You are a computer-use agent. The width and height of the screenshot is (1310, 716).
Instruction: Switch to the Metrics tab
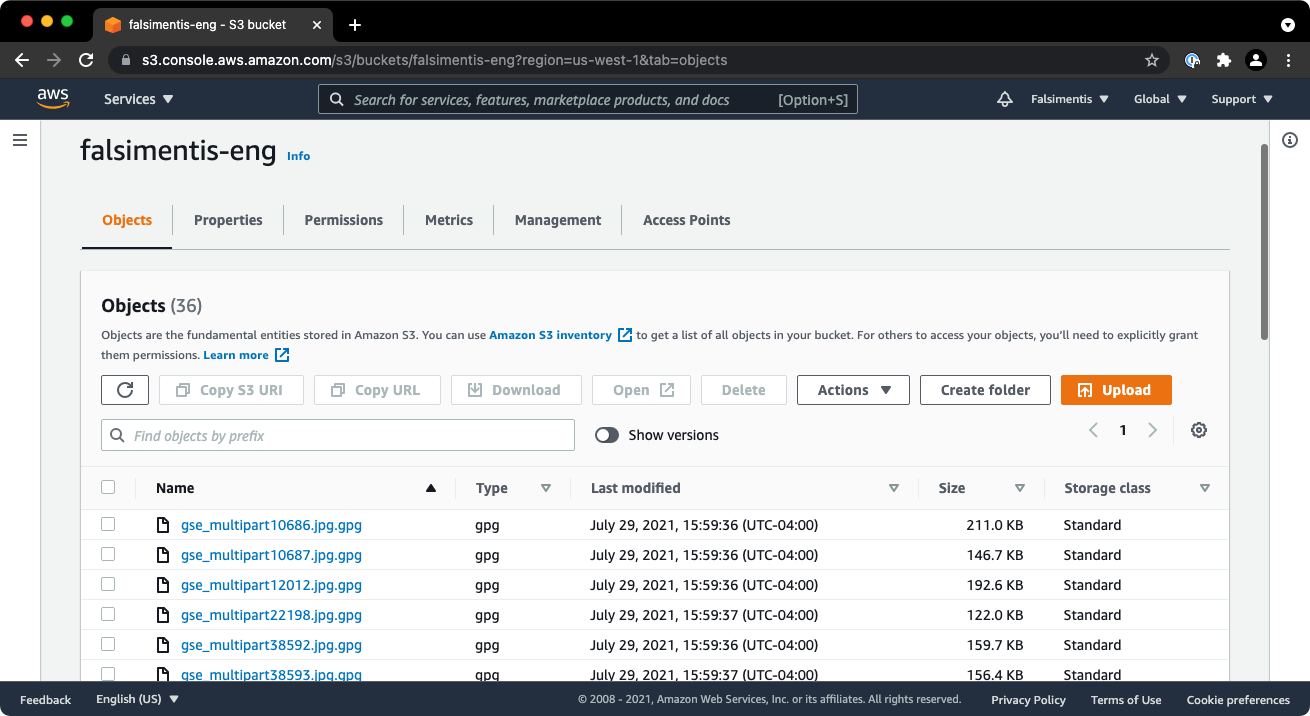(449, 220)
